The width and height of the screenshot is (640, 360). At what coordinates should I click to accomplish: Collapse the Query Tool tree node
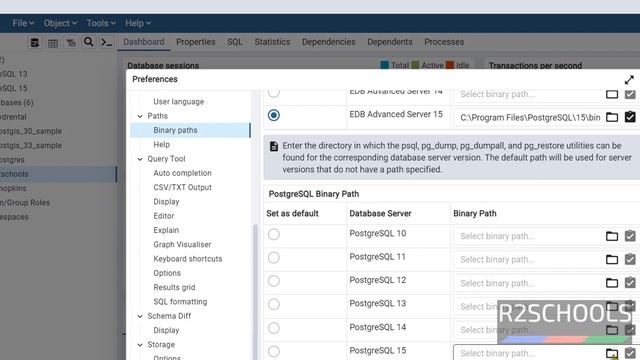coord(140,159)
